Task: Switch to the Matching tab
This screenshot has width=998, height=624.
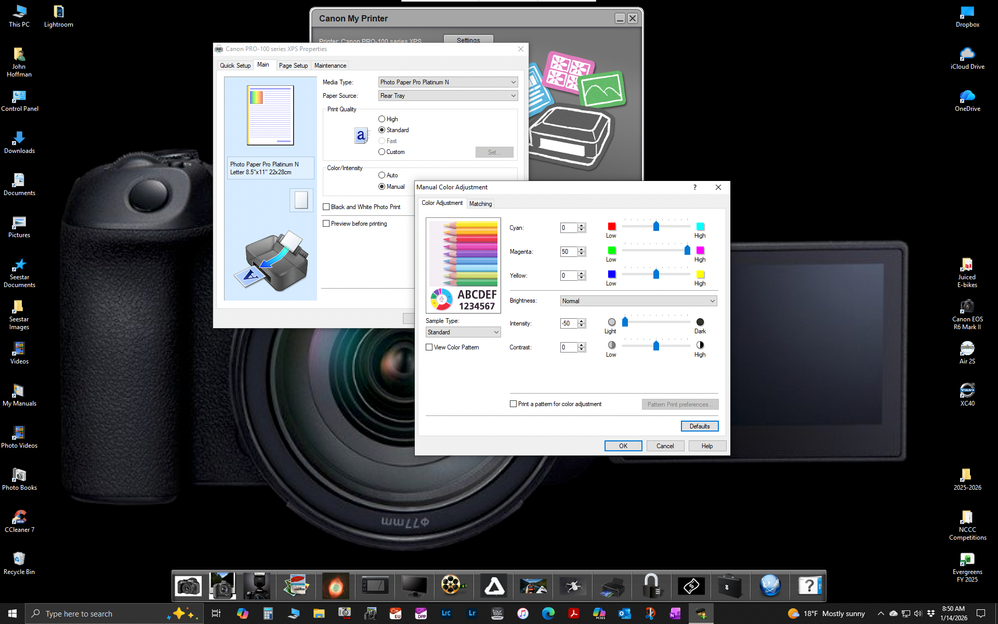Action: click(481, 203)
